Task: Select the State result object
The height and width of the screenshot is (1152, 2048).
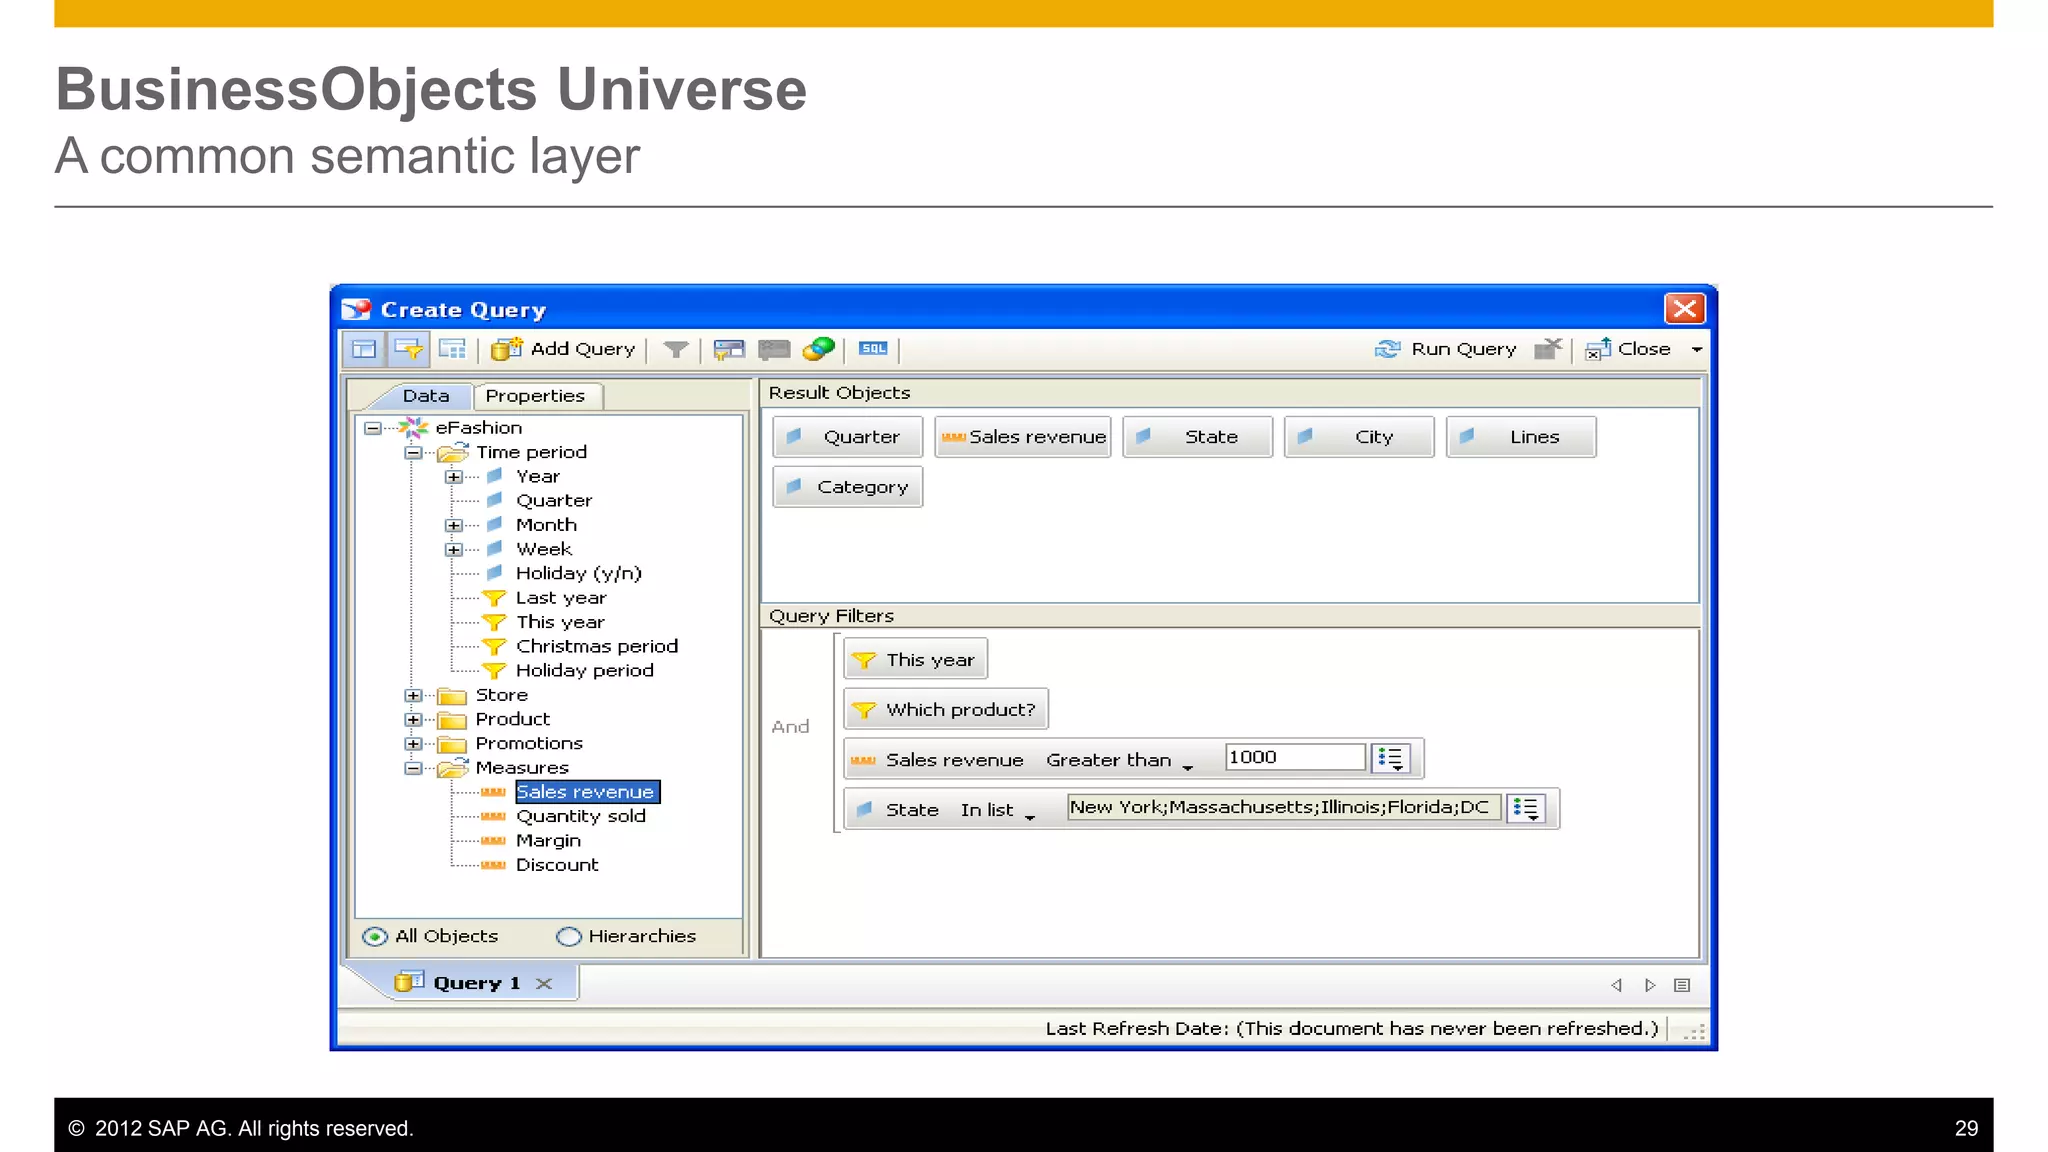Action: [x=1197, y=437]
